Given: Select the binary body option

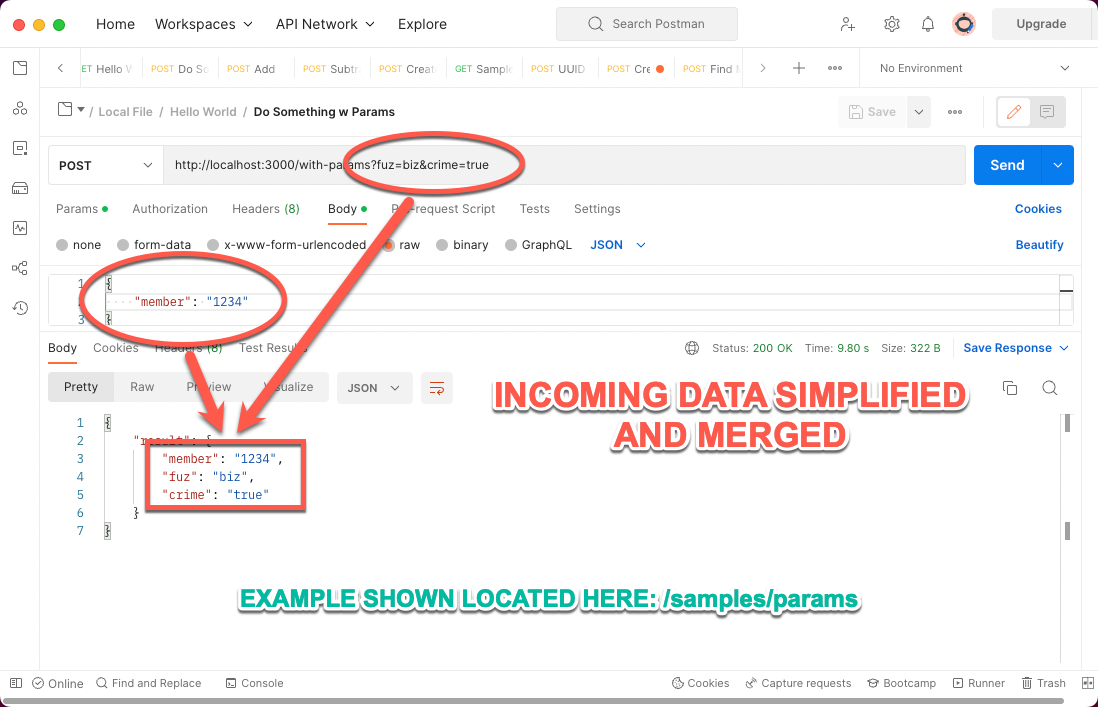Looking at the screenshot, I should [462, 245].
